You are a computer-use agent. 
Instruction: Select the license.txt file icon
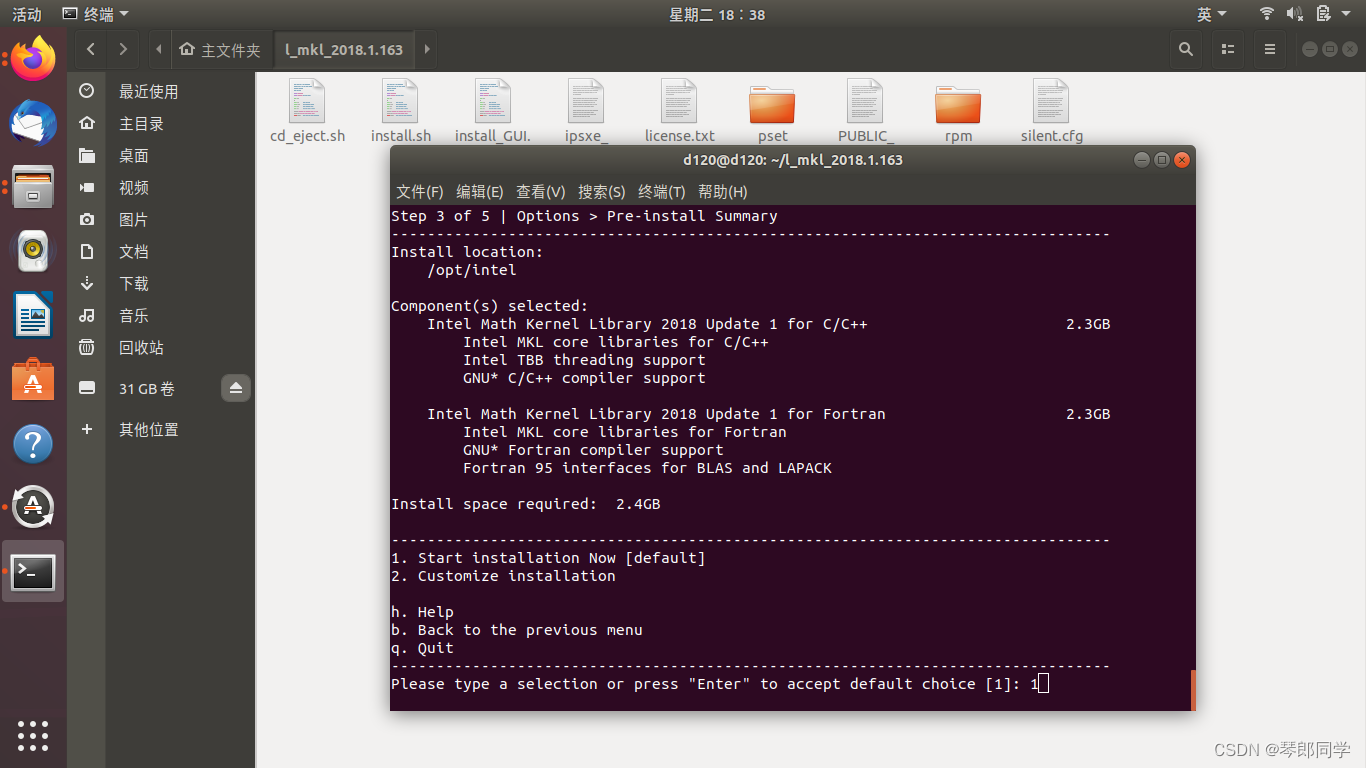click(x=679, y=101)
